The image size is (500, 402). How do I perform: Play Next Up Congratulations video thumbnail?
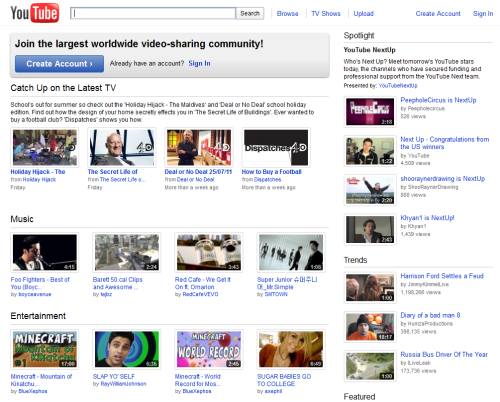click(x=370, y=151)
